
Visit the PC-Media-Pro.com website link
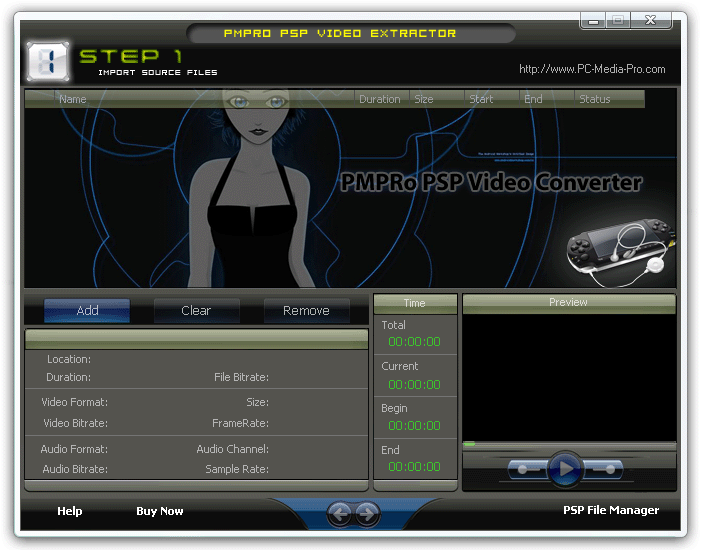tap(592, 69)
